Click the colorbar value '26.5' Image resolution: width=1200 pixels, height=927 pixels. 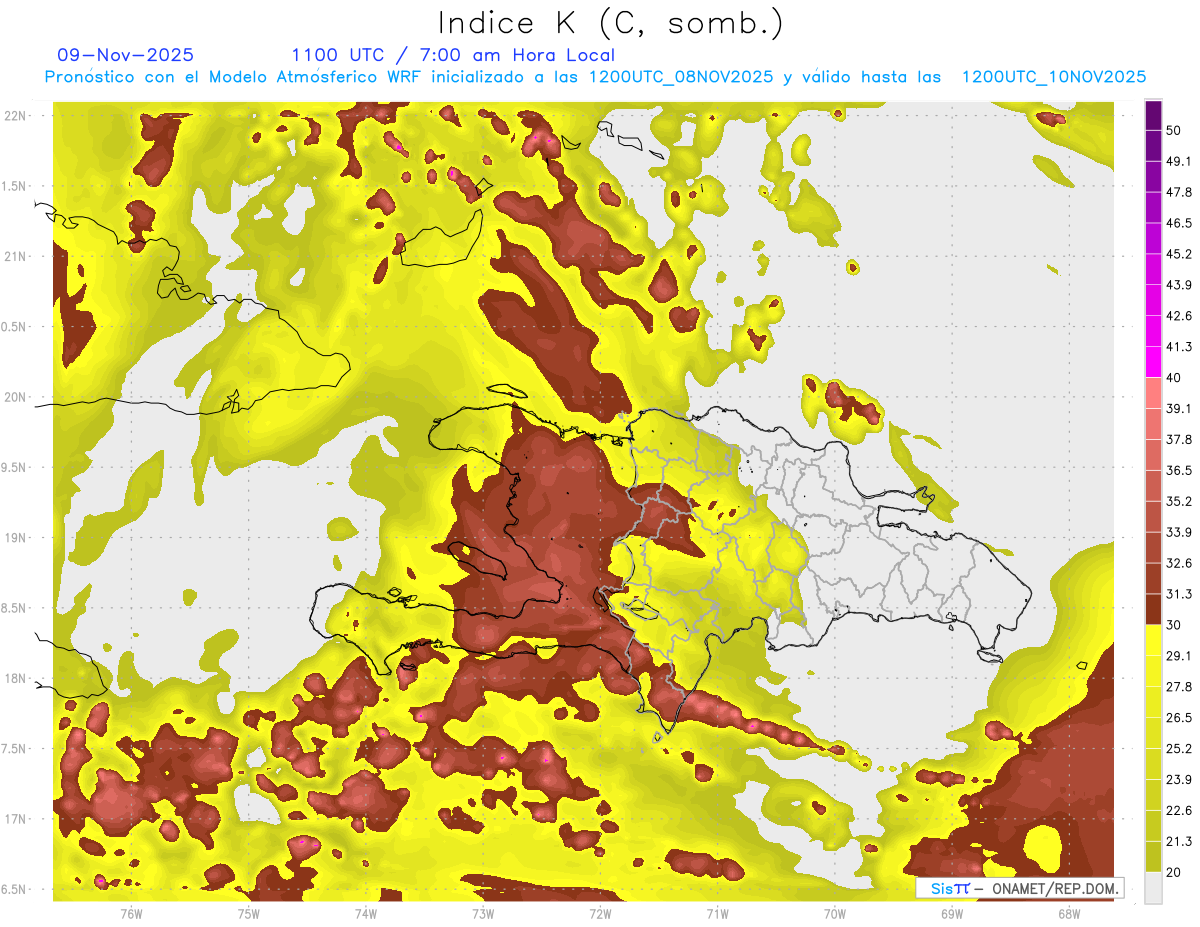click(1179, 718)
